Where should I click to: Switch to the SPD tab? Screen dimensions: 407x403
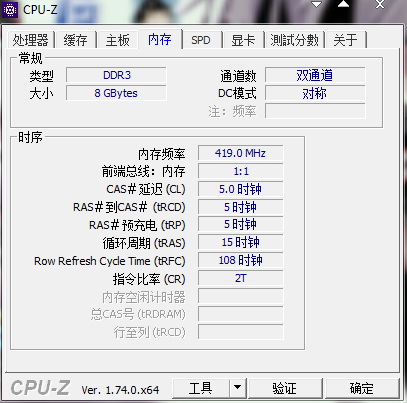[201, 40]
